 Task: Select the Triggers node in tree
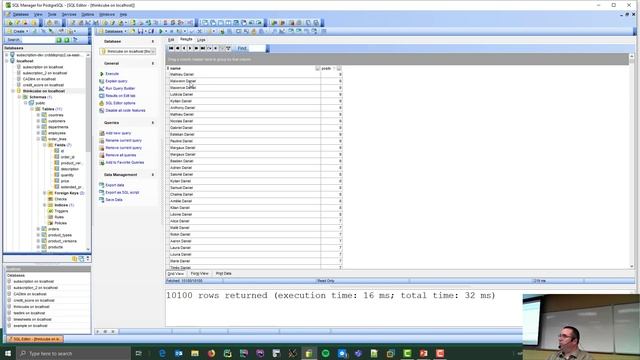click(61, 211)
